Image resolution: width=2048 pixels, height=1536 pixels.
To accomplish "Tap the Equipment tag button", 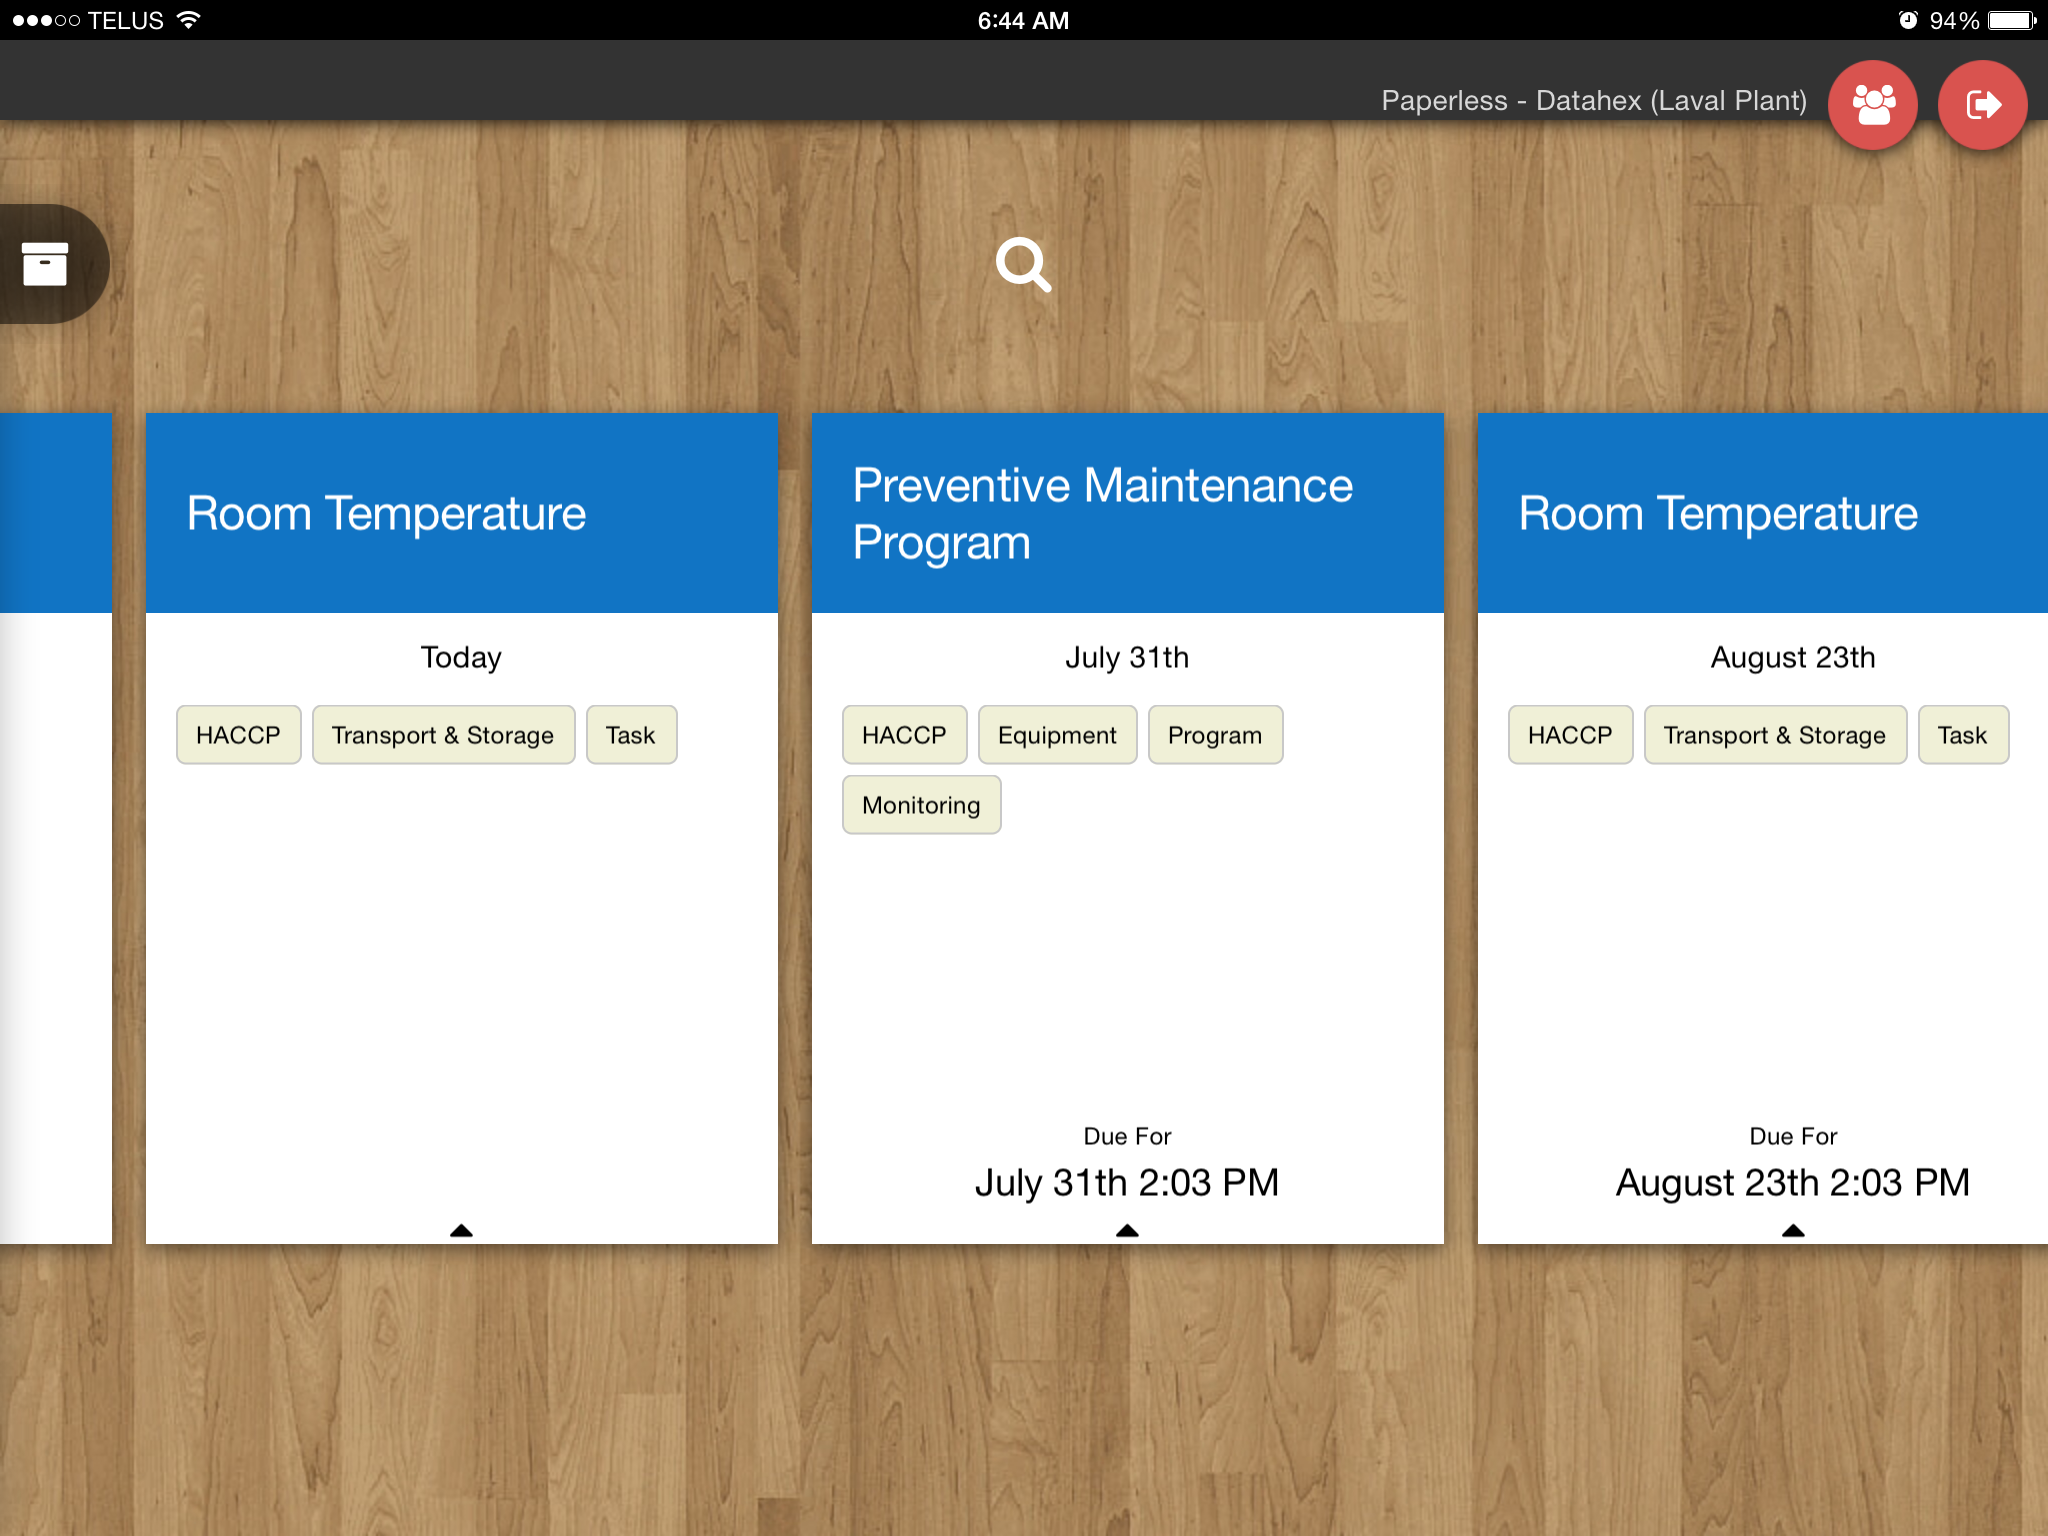I will tap(1057, 734).
